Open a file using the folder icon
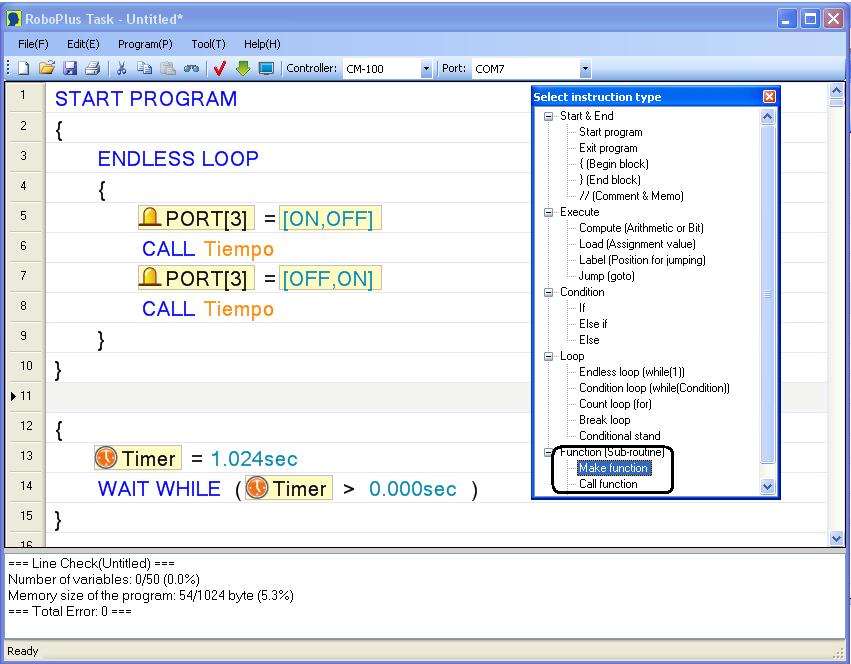This screenshot has height=664, width=851. coord(47,68)
